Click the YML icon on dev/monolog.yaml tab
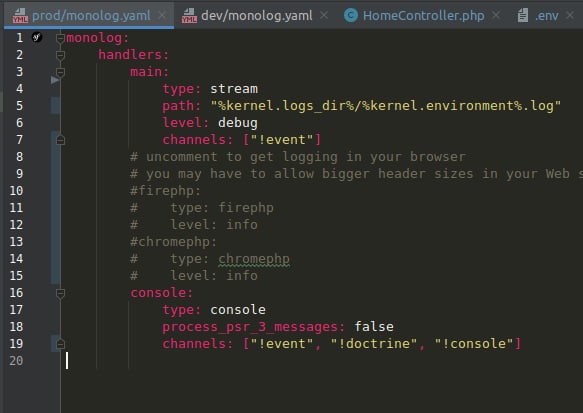583x413 pixels. pos(189,16)
